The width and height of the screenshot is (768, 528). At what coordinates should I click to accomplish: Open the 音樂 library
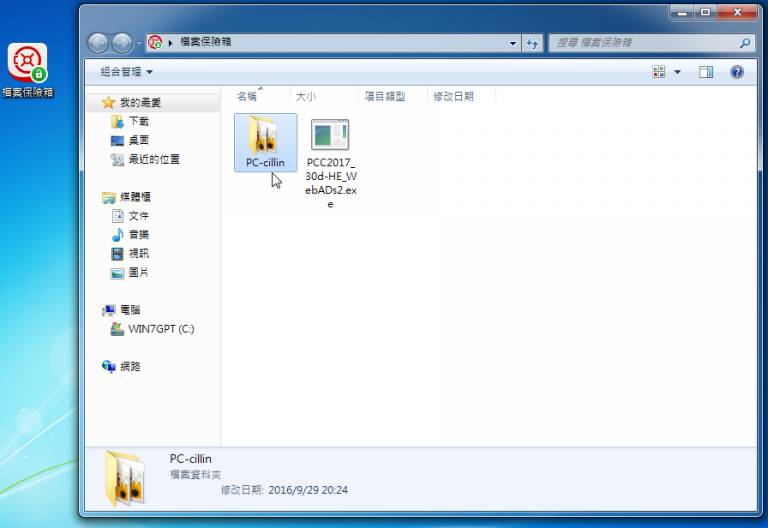coord(139,235)
